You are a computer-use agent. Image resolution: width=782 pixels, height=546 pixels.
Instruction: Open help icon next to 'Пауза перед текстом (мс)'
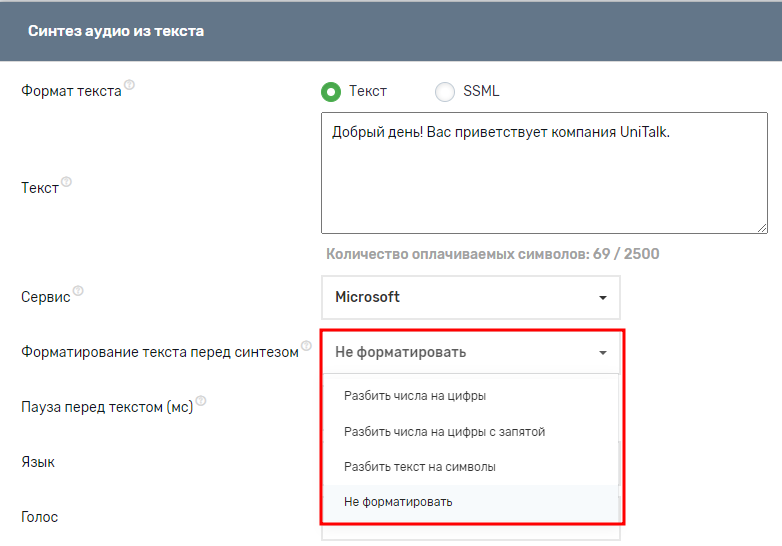coord(201,401)
